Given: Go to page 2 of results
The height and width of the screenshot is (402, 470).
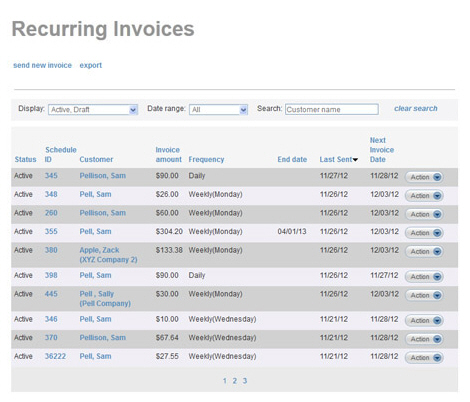Looking at the screenshot, I should point(235,381).
